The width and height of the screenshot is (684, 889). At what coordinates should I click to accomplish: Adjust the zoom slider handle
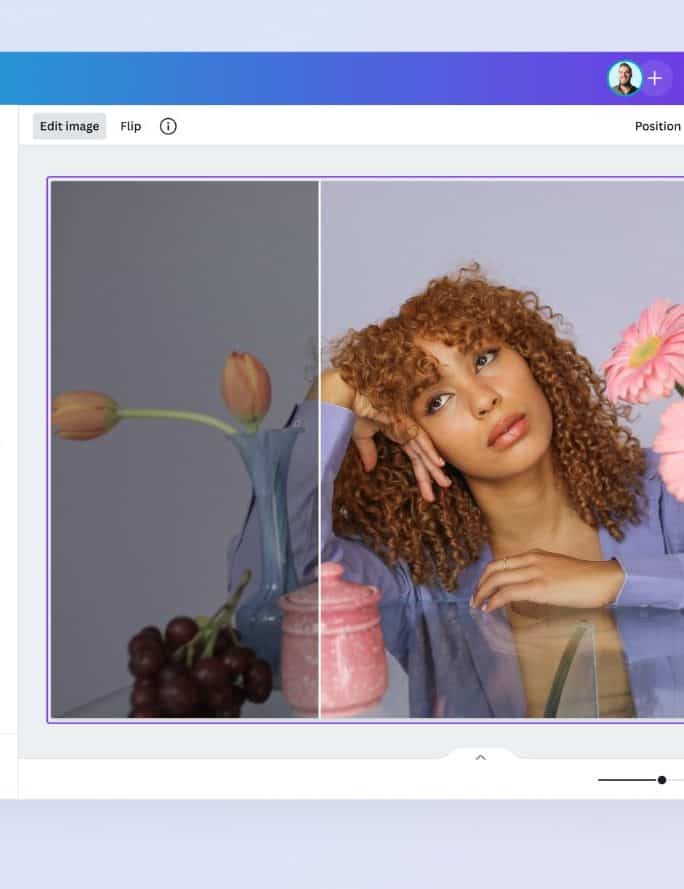tap(661, 780)
